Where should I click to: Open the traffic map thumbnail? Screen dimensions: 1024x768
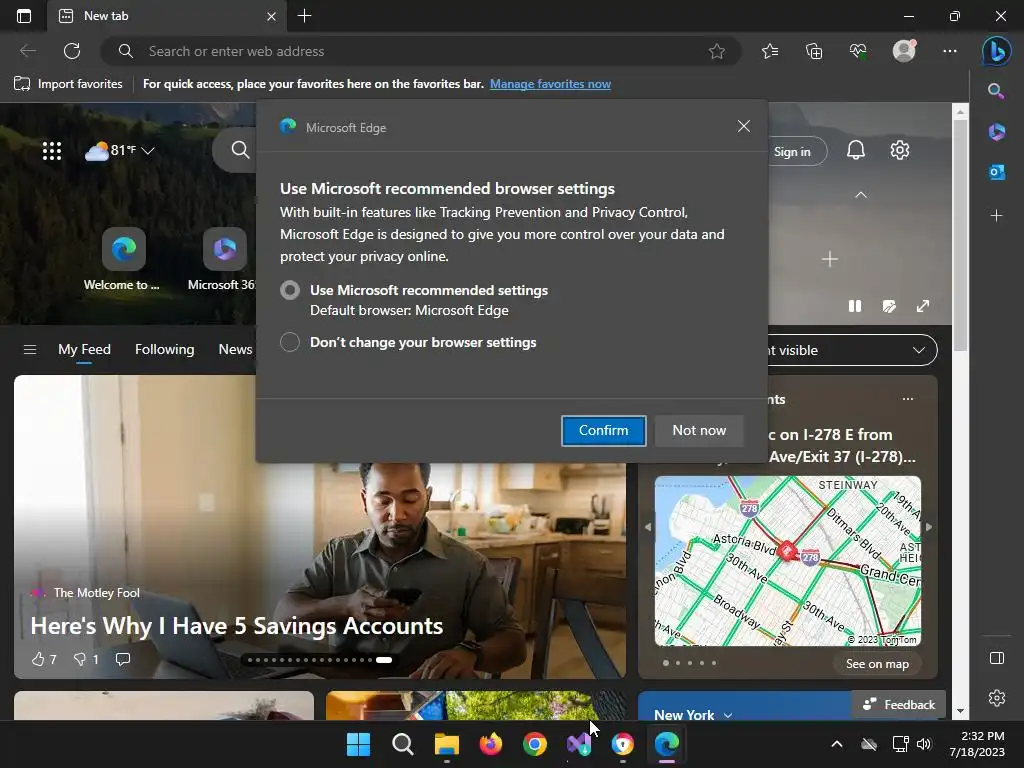coord(788,561)
